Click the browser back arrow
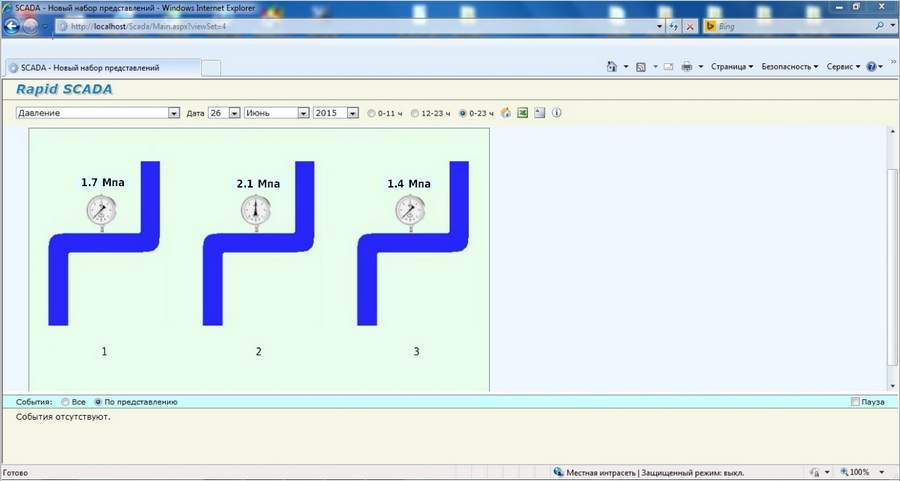Viewport: 900px width, 481px height. (13, 26)
